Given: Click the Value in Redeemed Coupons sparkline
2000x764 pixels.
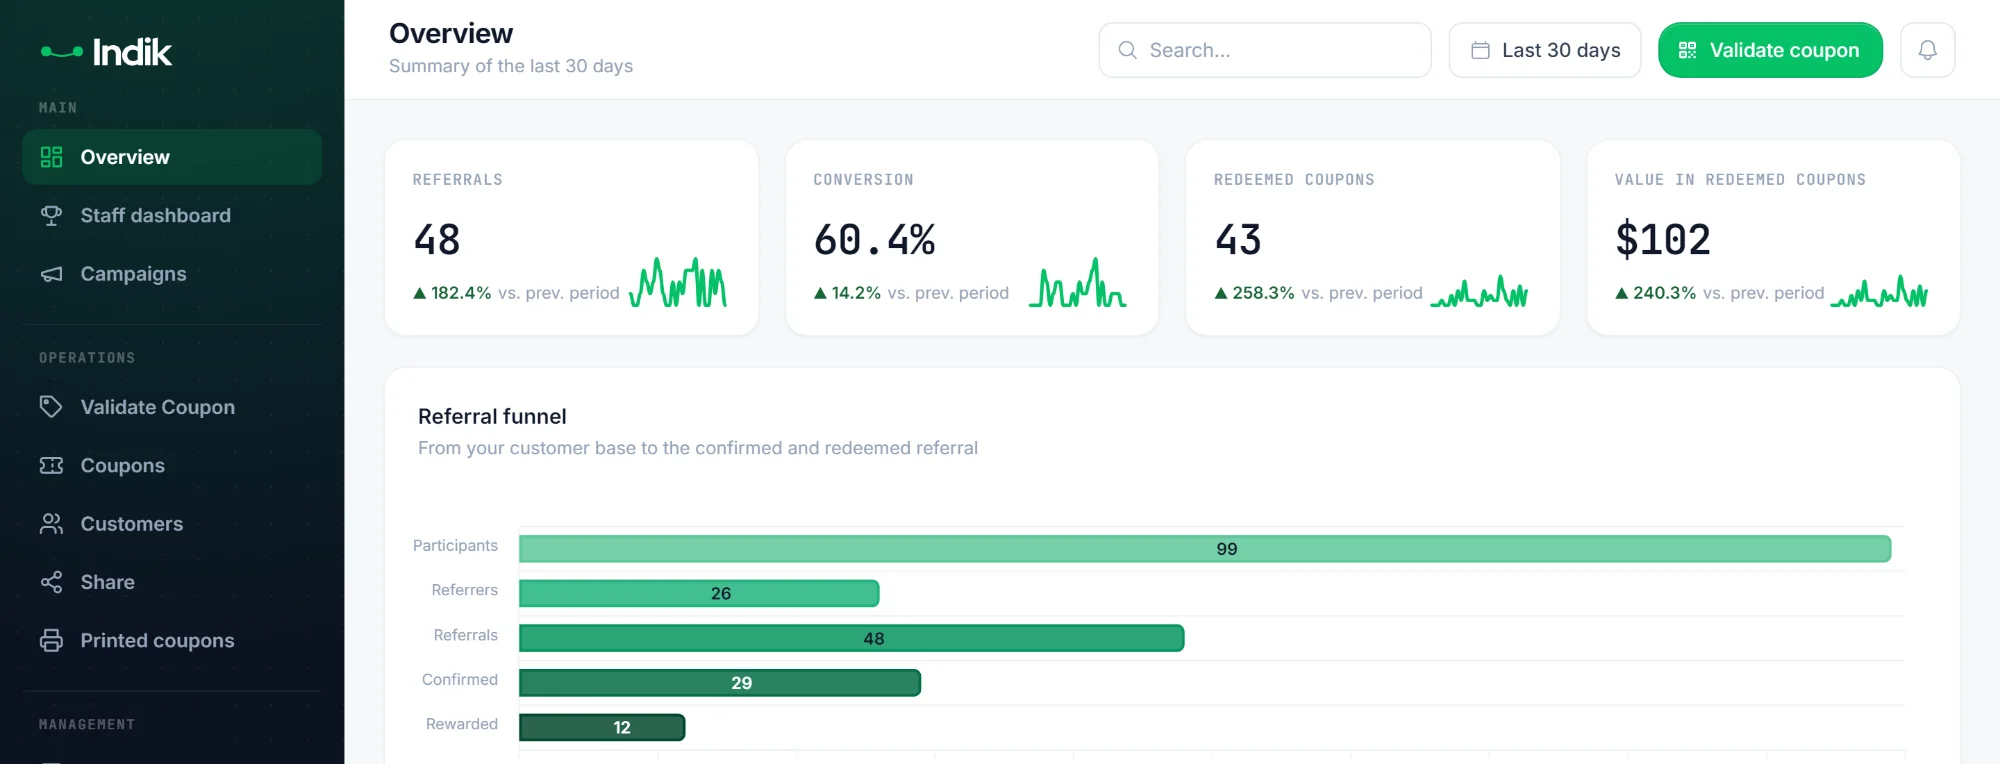Looking at the screenshot, I should coord(1879,292).
